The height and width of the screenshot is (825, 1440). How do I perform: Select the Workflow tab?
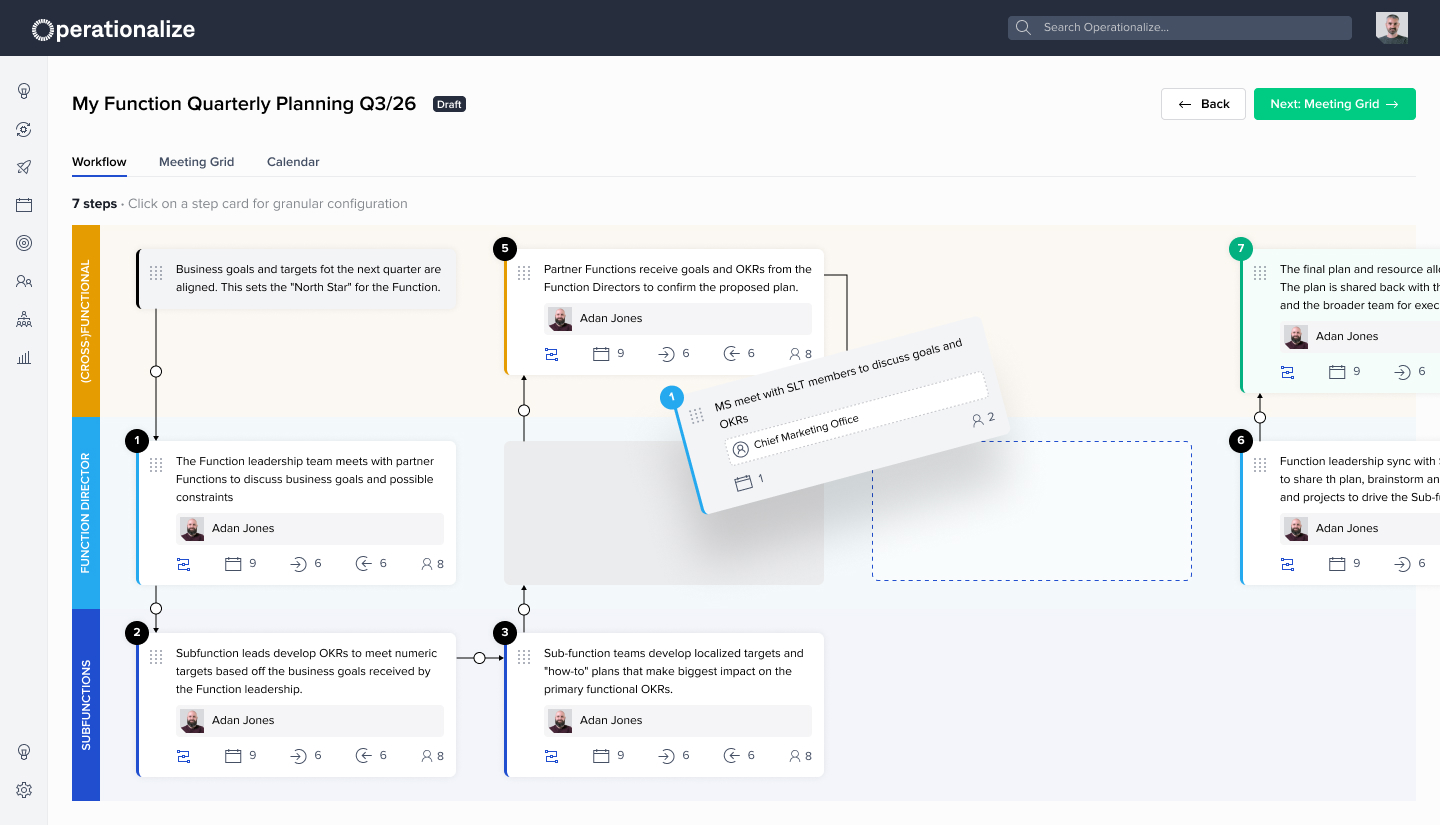click(99, 162)
